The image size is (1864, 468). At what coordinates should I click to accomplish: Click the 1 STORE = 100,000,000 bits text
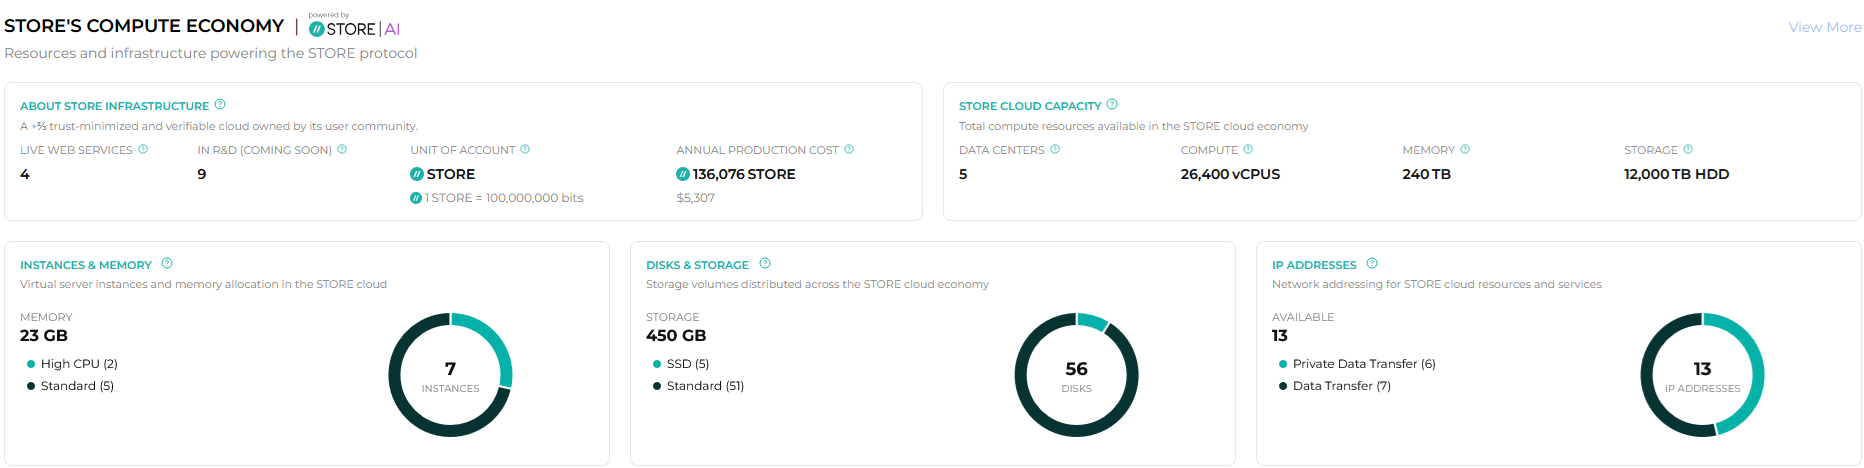point(504,198)
